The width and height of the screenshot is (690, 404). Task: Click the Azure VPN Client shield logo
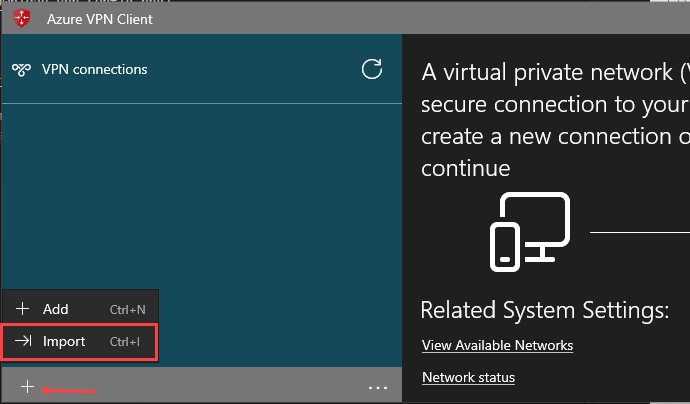tap(22, 18)
